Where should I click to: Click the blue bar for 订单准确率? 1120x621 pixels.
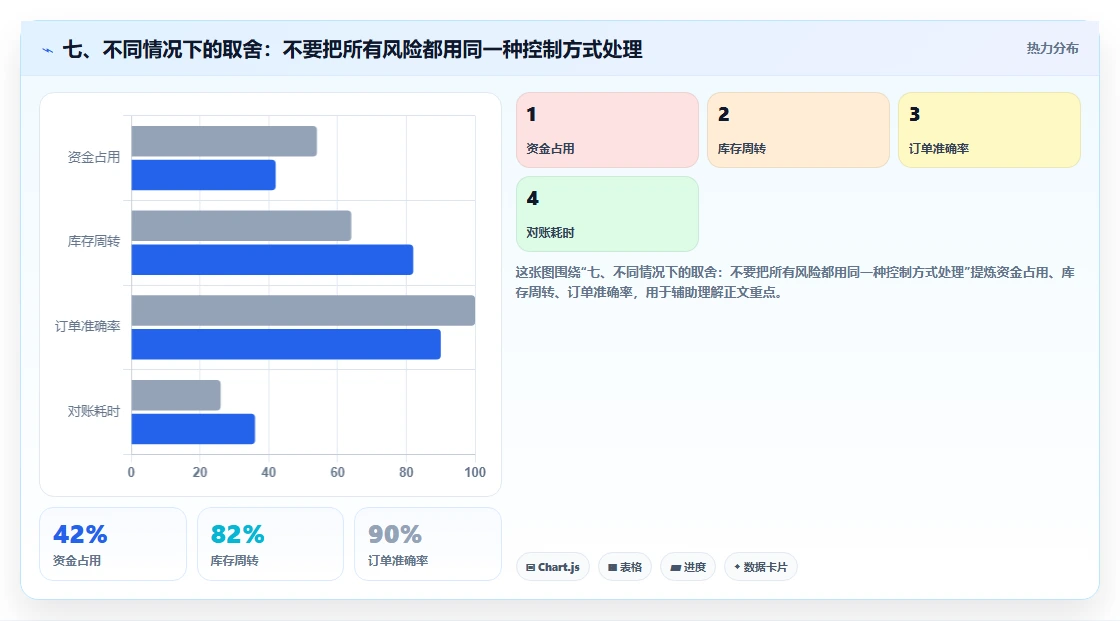pos(286,344)
